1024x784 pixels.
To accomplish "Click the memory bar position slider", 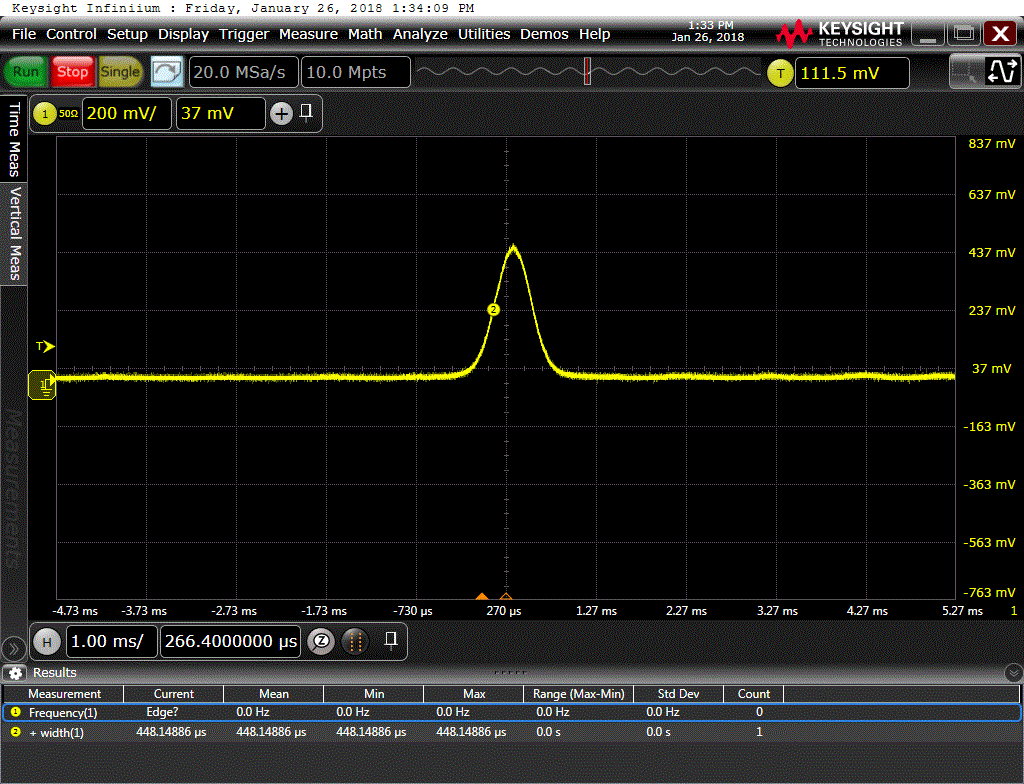I will point(587,72).
